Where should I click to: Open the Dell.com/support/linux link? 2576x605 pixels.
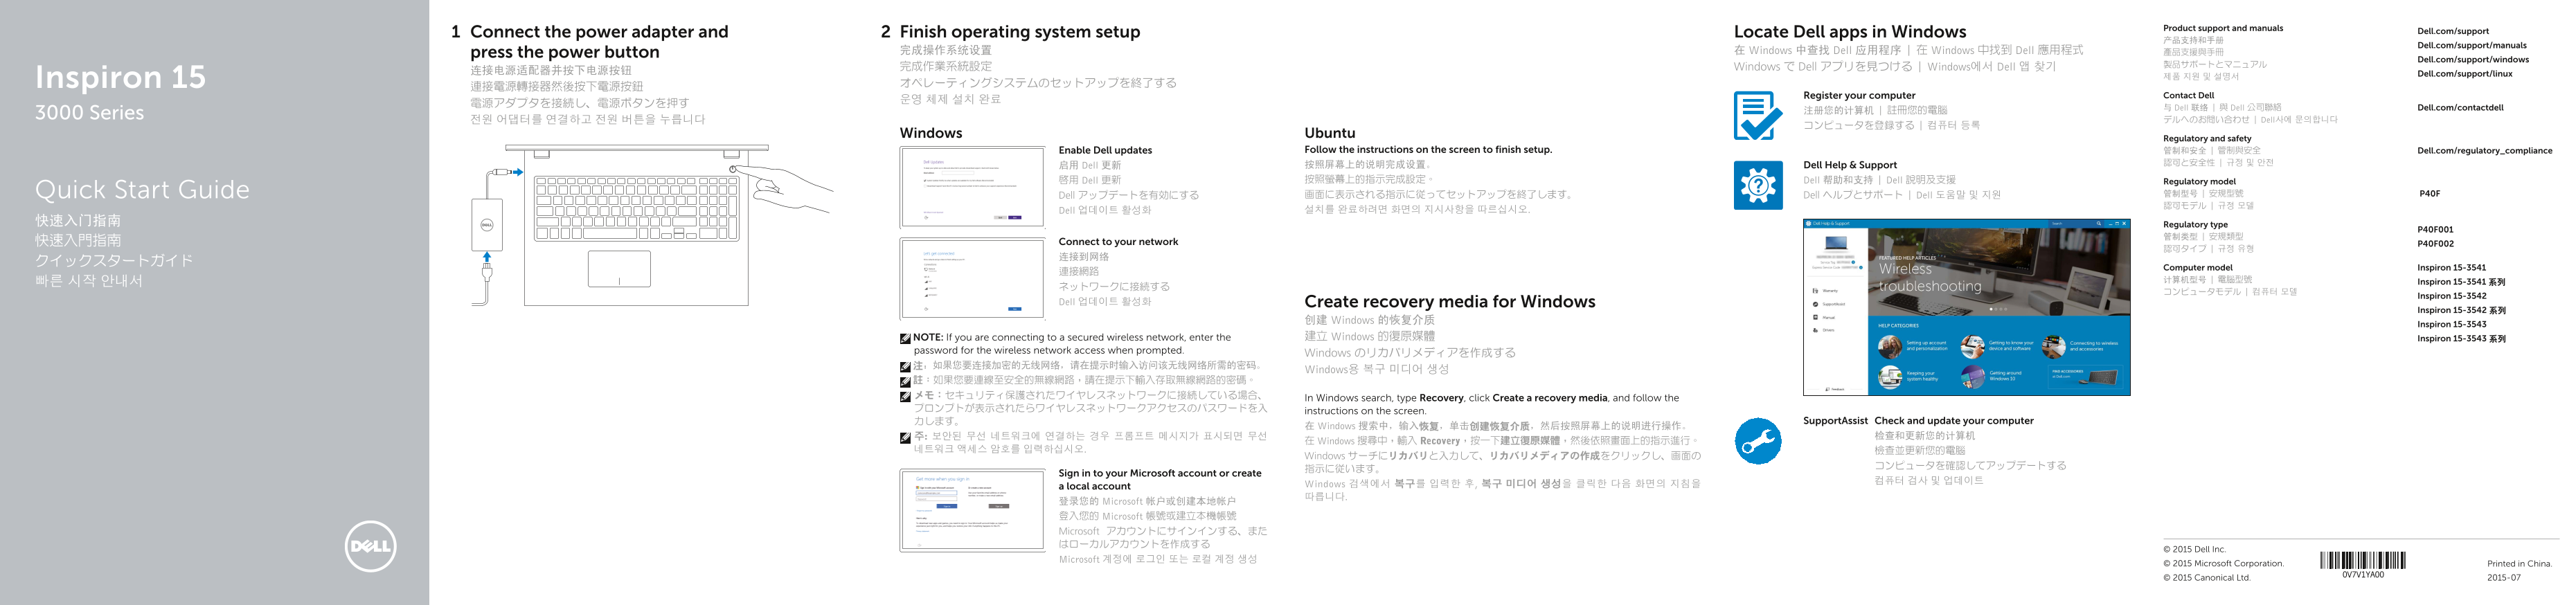point(2464,73)
